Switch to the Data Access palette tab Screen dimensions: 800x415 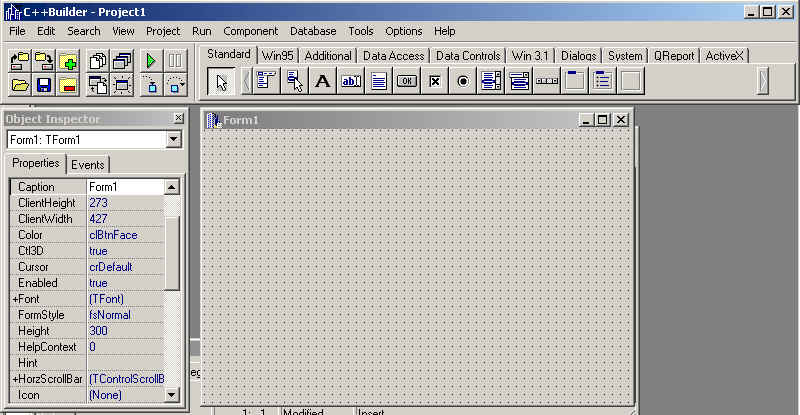coord(393,56)
